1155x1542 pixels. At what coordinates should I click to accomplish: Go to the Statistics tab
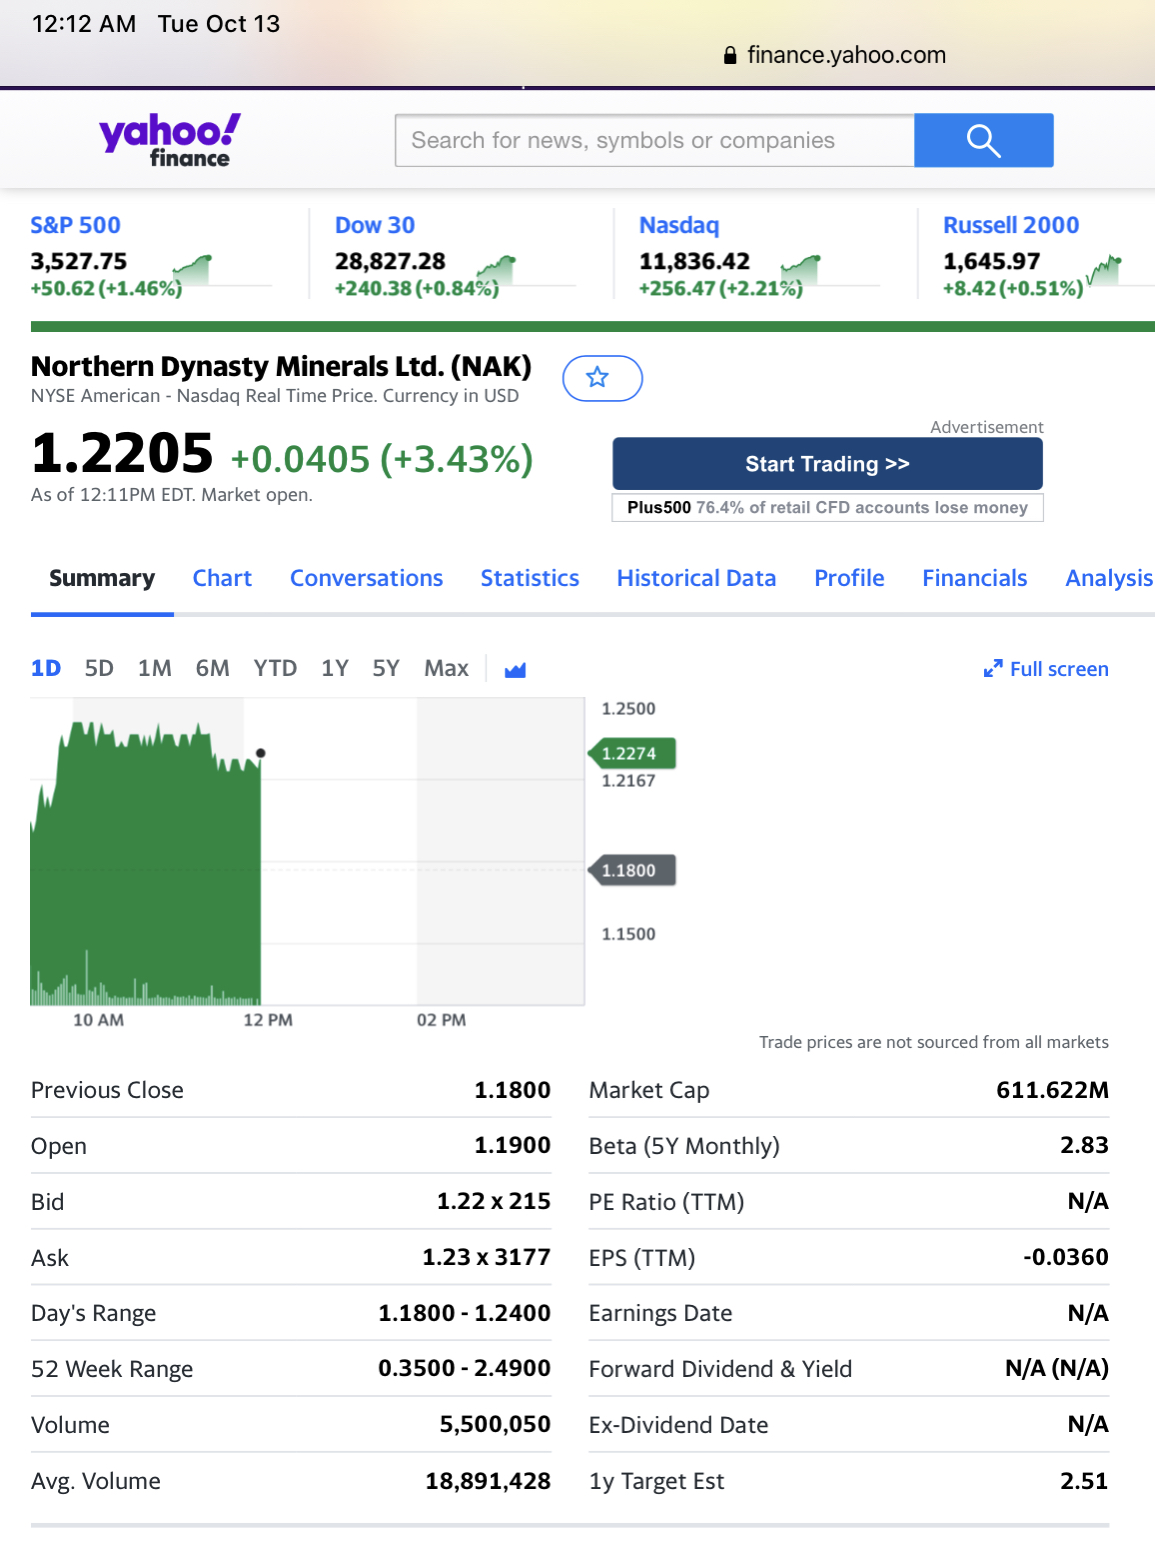530,578
